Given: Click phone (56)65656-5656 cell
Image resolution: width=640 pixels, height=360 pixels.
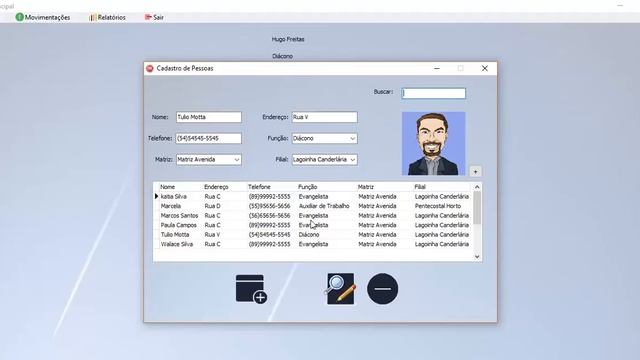Looking at the screenshot, I should pyautogui.click(x=269, y=216).
